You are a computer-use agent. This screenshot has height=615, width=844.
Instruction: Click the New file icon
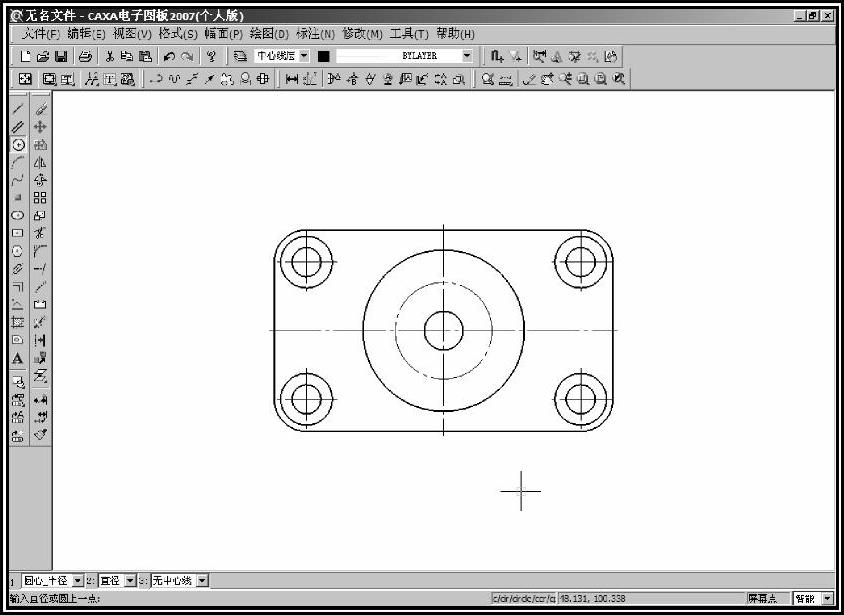[25, 56]
